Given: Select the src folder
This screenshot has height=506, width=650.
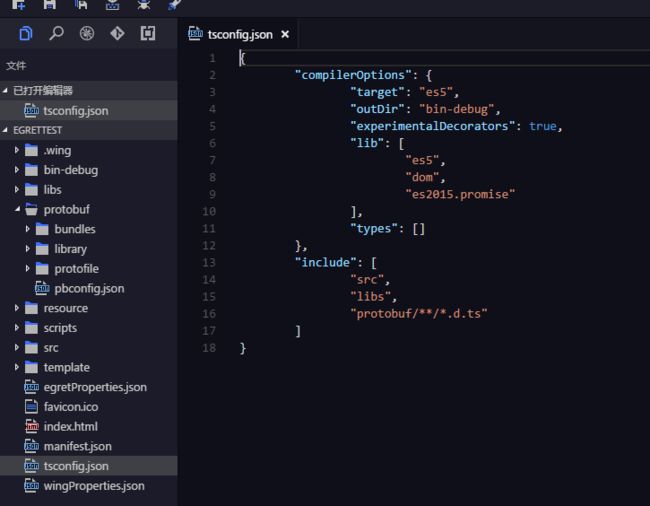Looking at the screenshot, I should 89,347.
